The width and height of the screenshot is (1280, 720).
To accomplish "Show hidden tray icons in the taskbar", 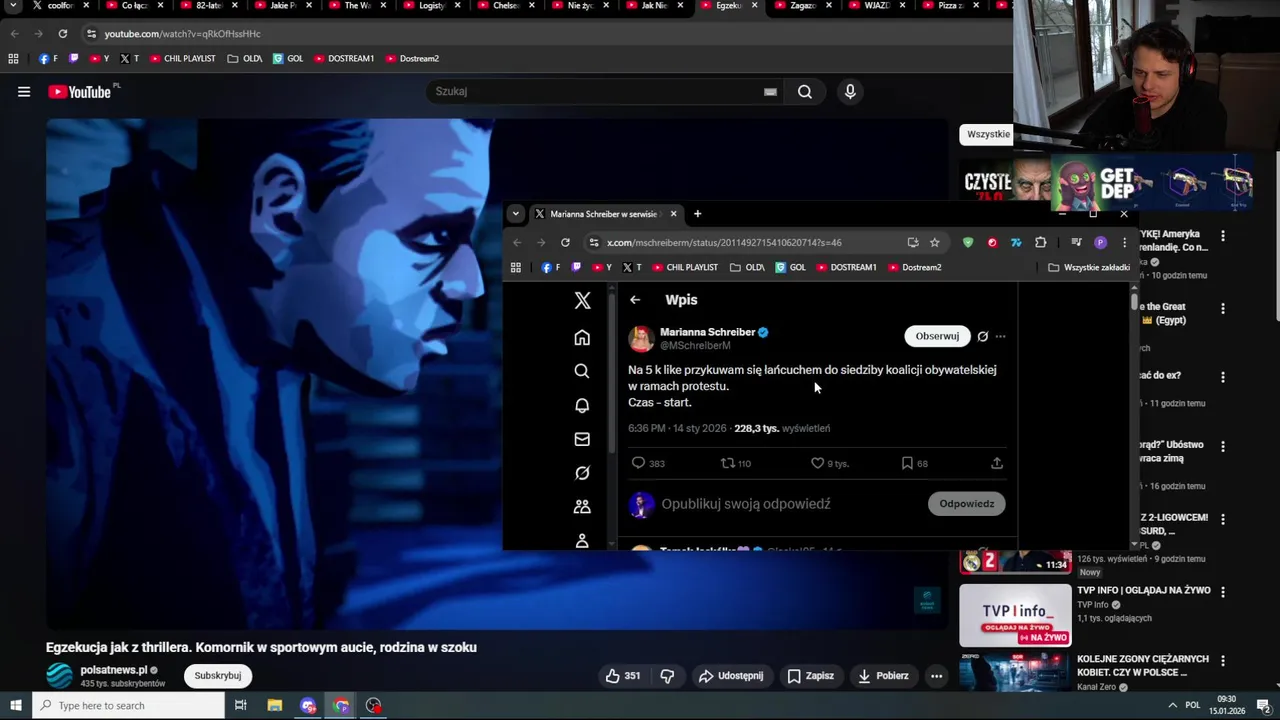I will pyautogui.click(x=1172, y=705).
